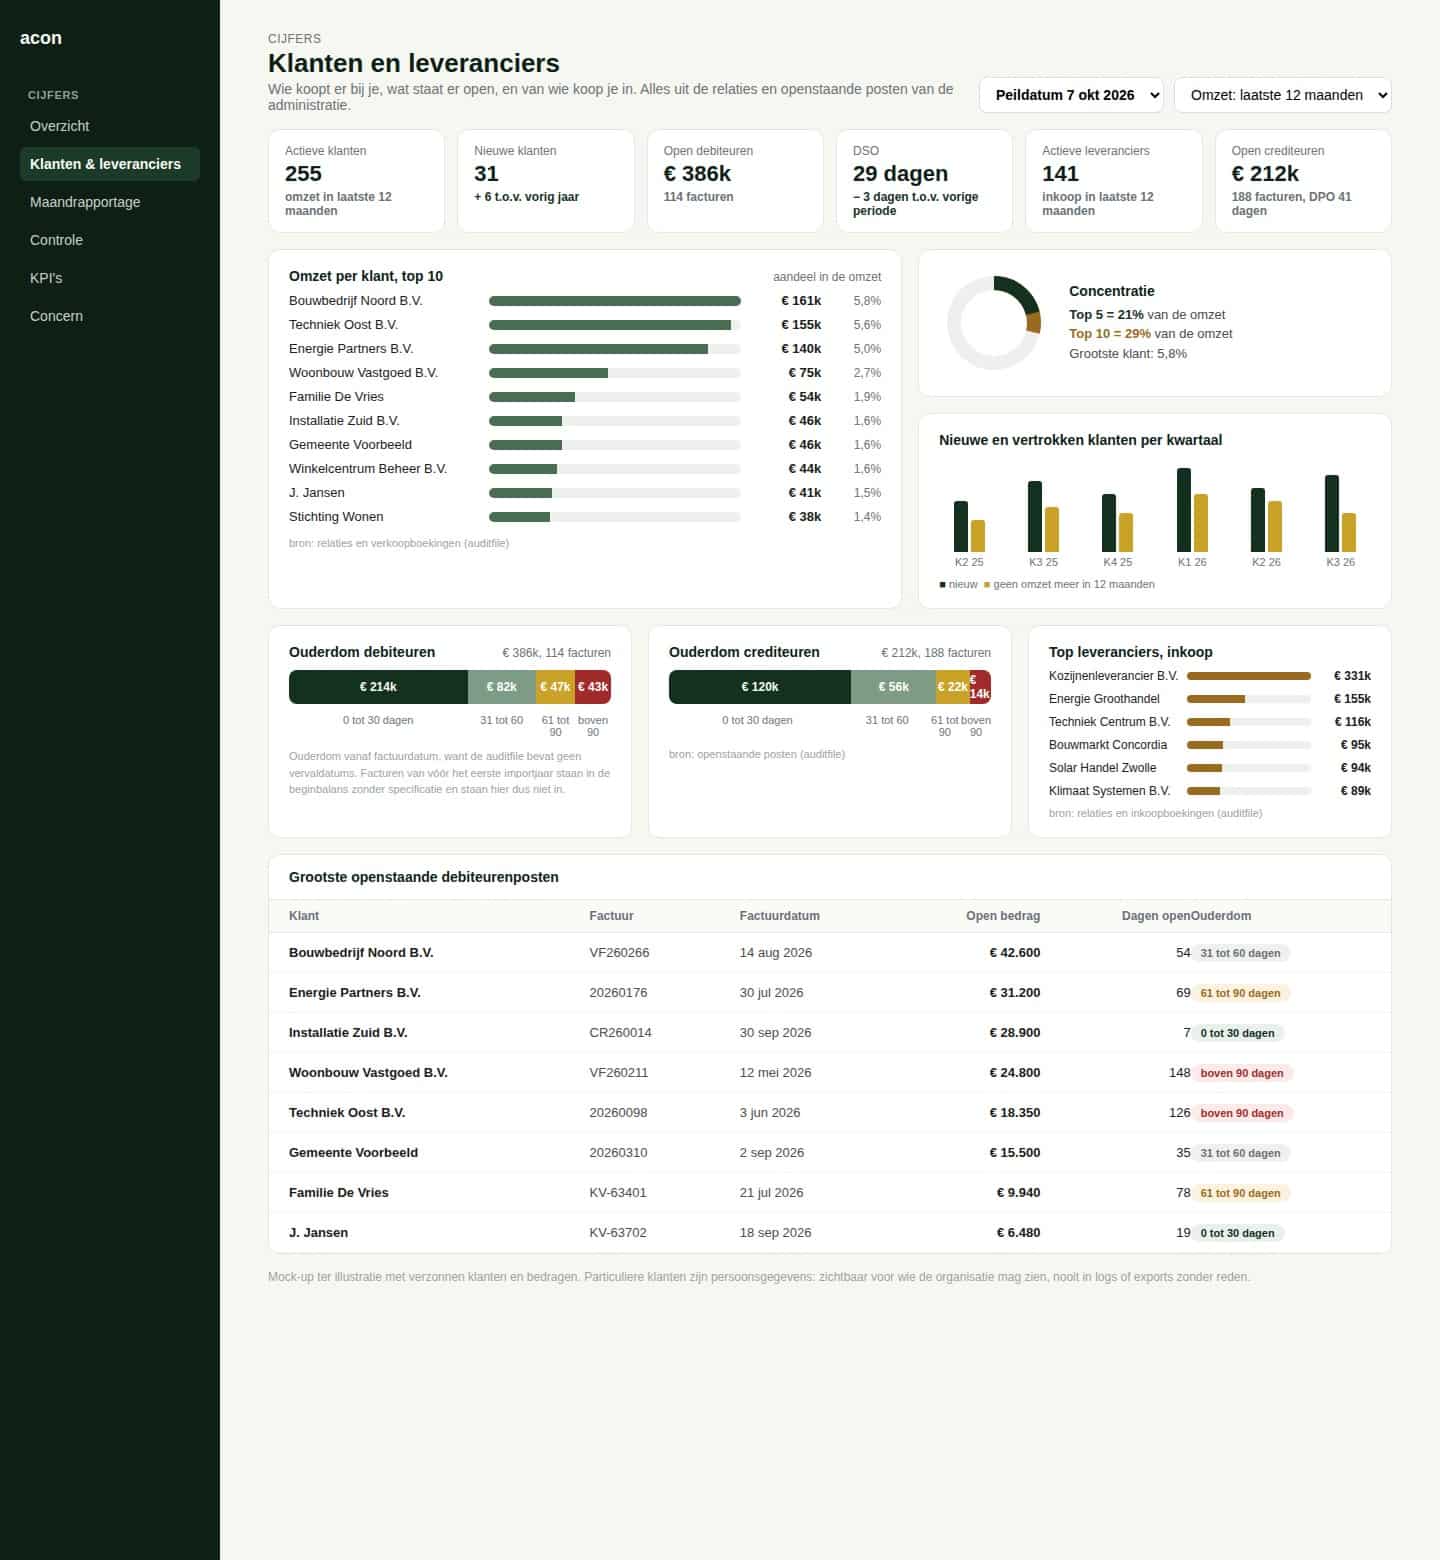Open the Omzet: laatste 12 maanden dropdown

(x=1282, y=95)
